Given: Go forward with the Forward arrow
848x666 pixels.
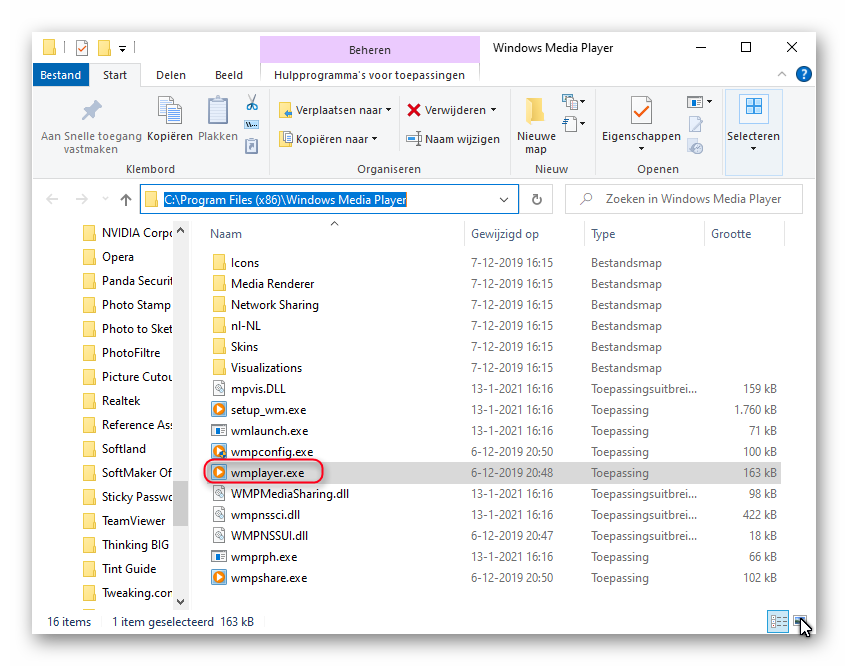Looking at the screenshot, I should [82, 200].
